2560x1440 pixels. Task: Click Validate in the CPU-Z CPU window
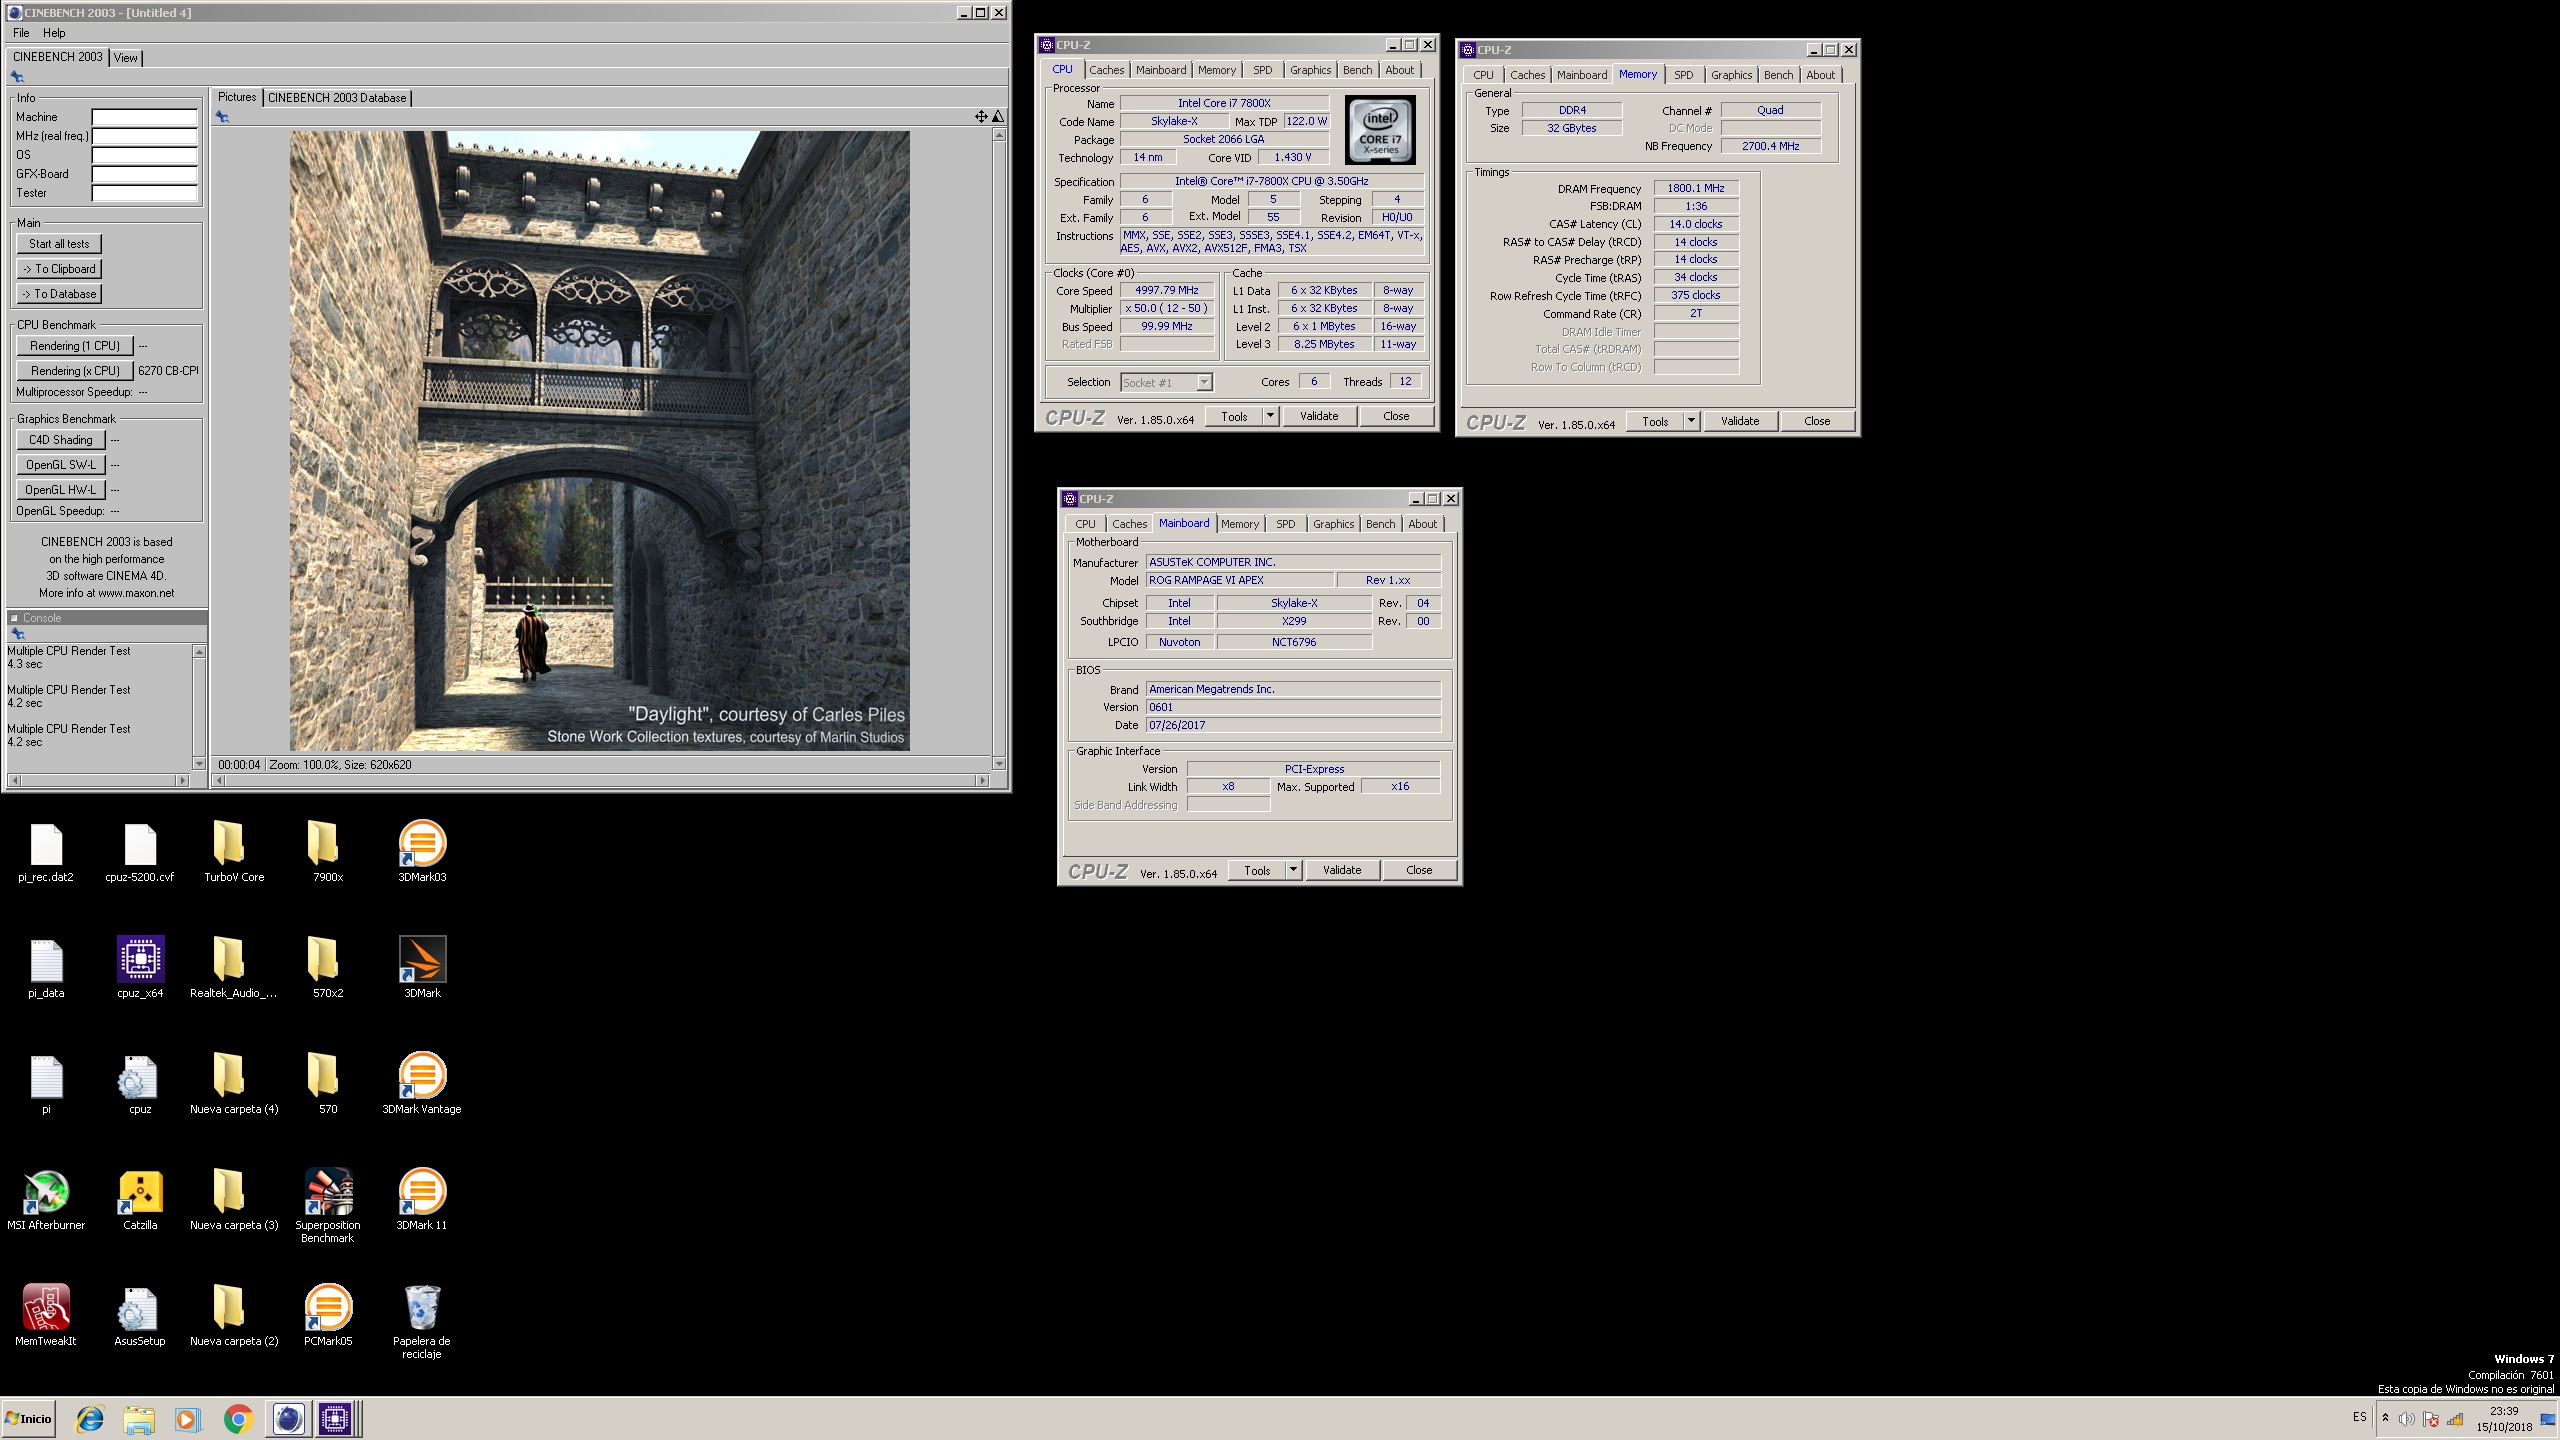[x=1319, y=416]
